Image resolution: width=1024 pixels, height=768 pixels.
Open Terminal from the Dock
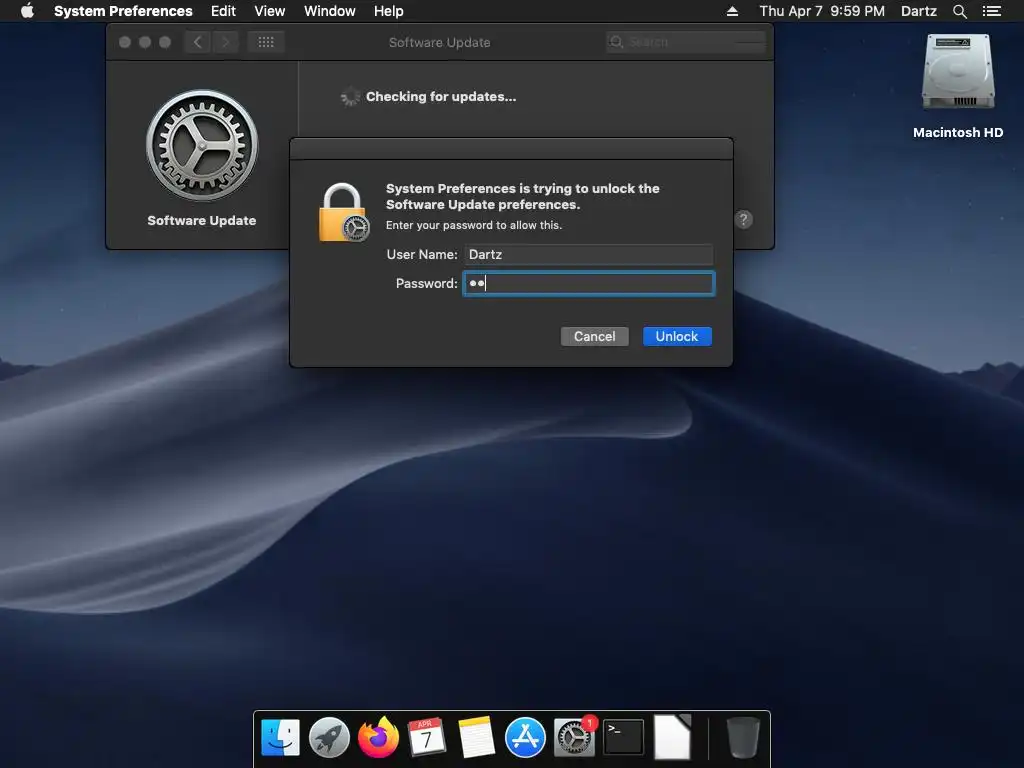point(623,737)
